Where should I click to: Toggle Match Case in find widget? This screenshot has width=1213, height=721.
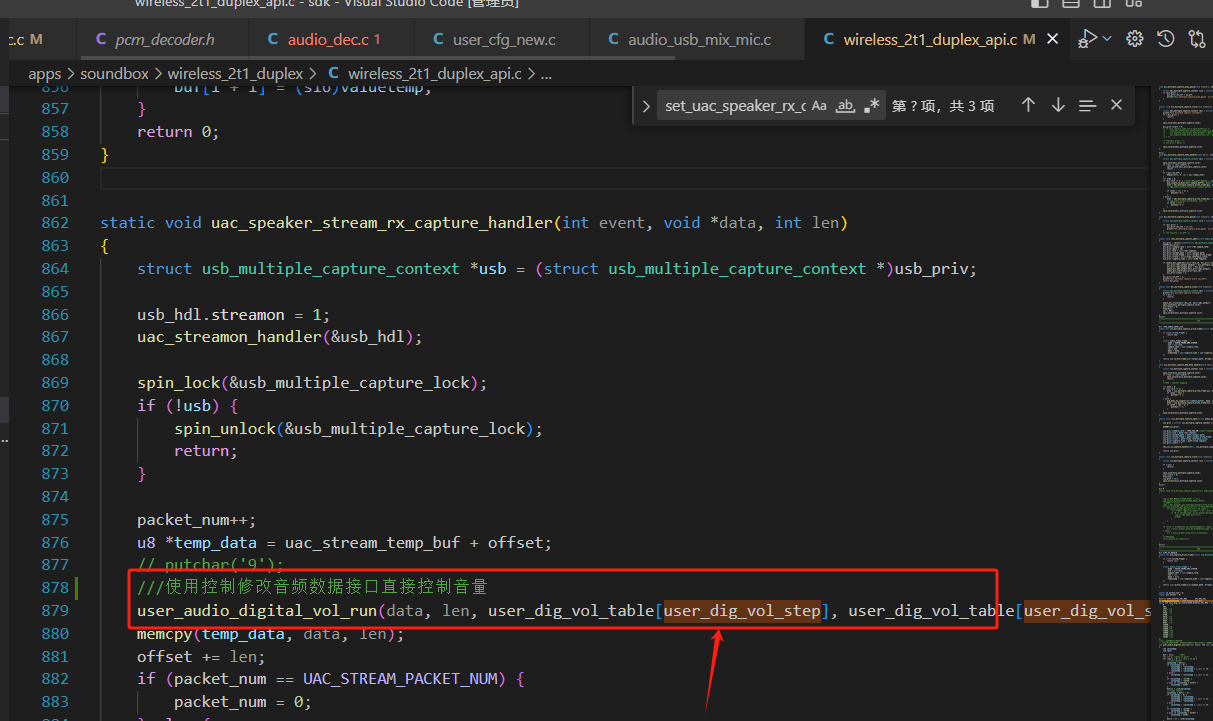click(x=819, y=105)
